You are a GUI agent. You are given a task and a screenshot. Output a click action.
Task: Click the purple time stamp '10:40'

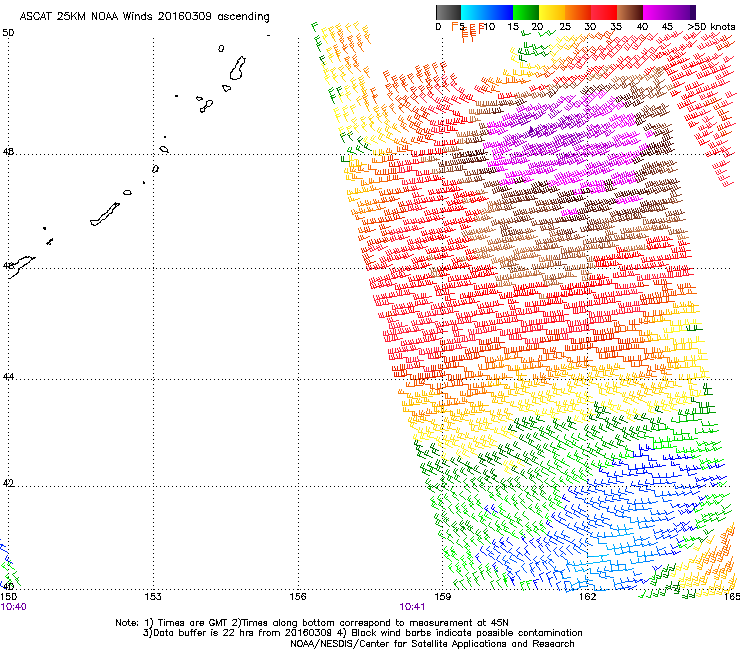[13, 607]
